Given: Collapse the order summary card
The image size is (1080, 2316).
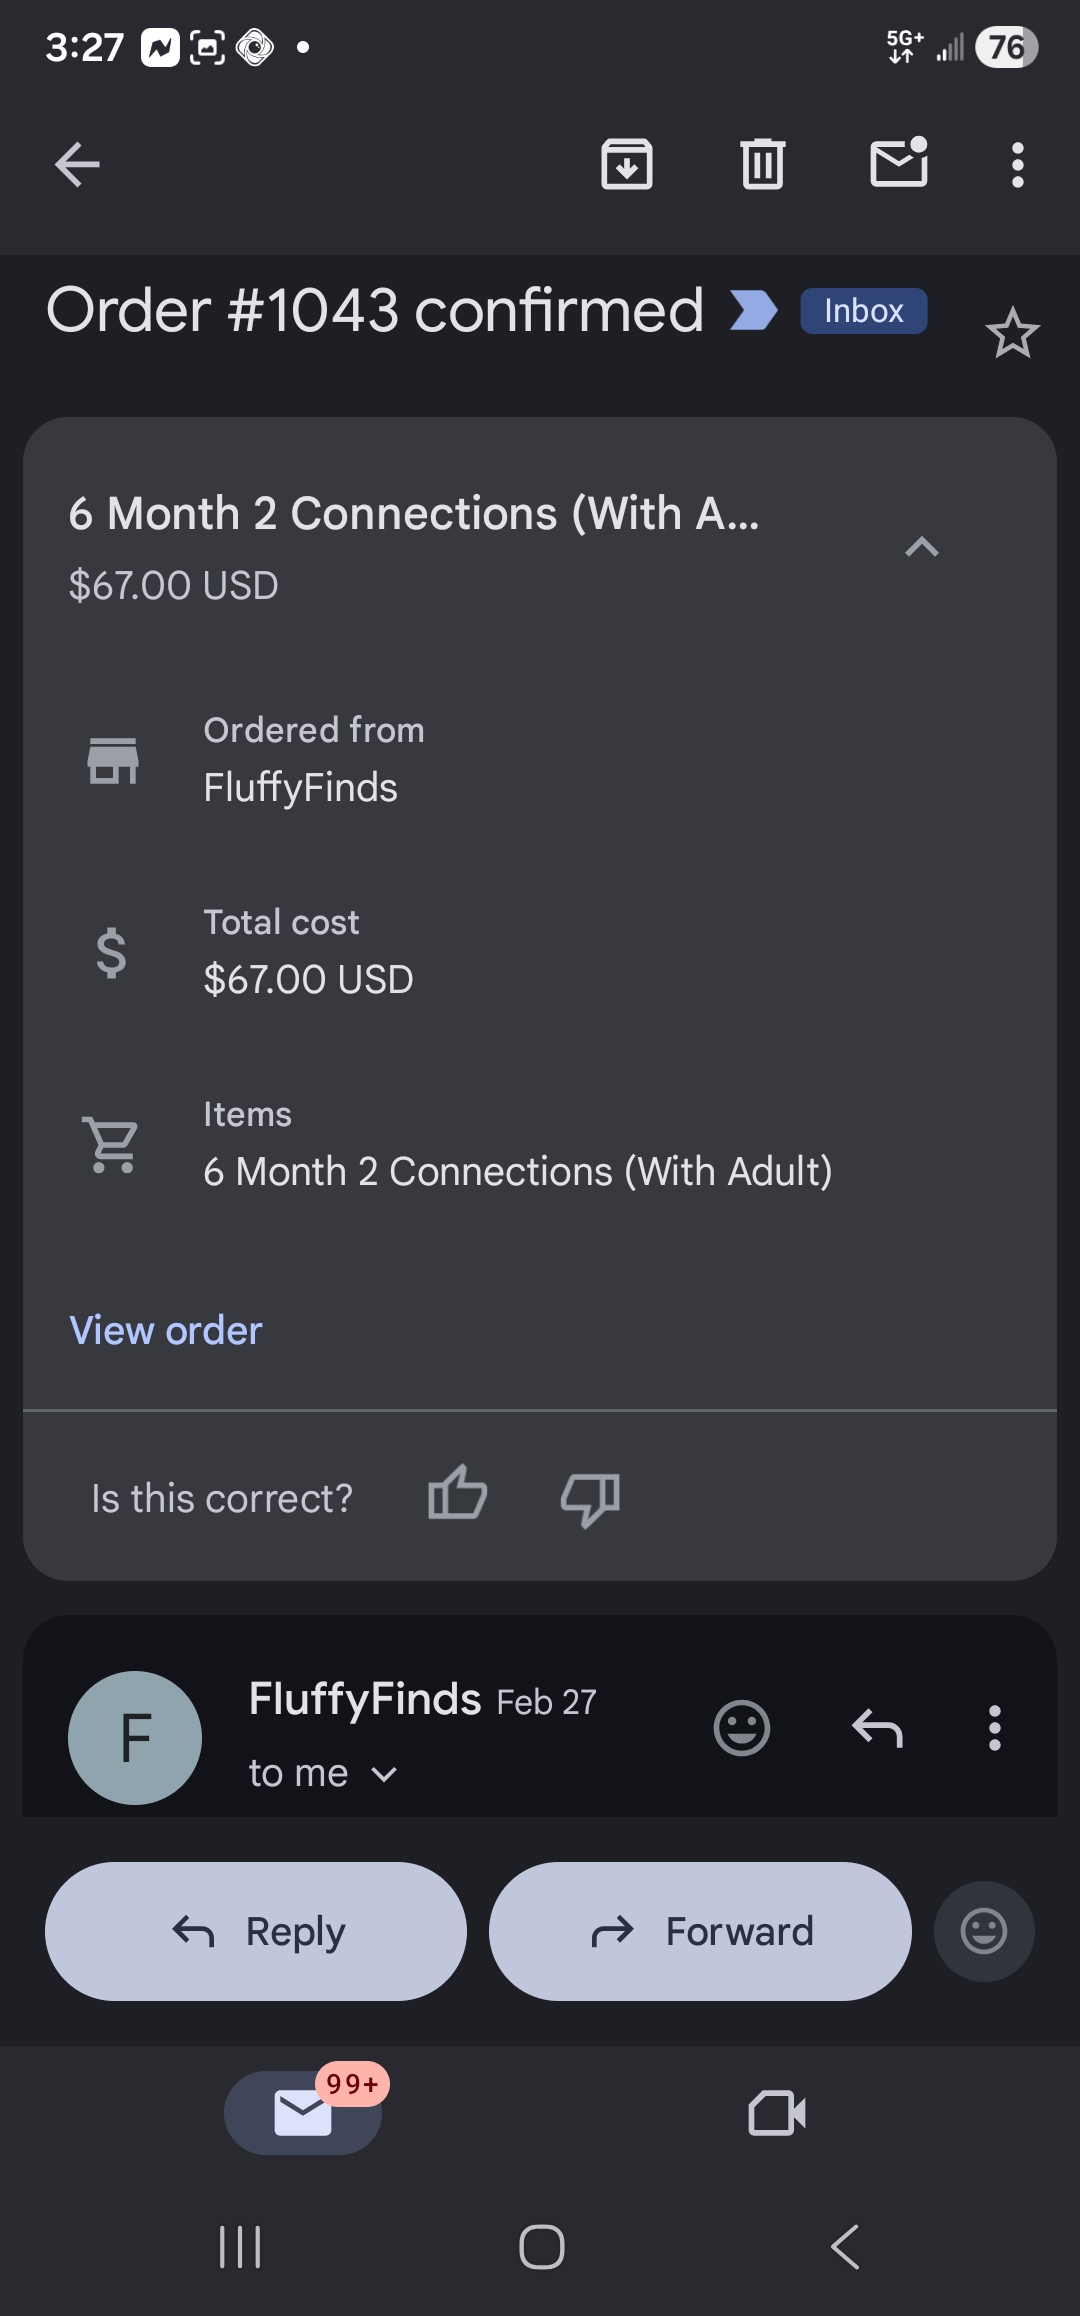Looking at the screenshot, I should click(x=921, y=547).
